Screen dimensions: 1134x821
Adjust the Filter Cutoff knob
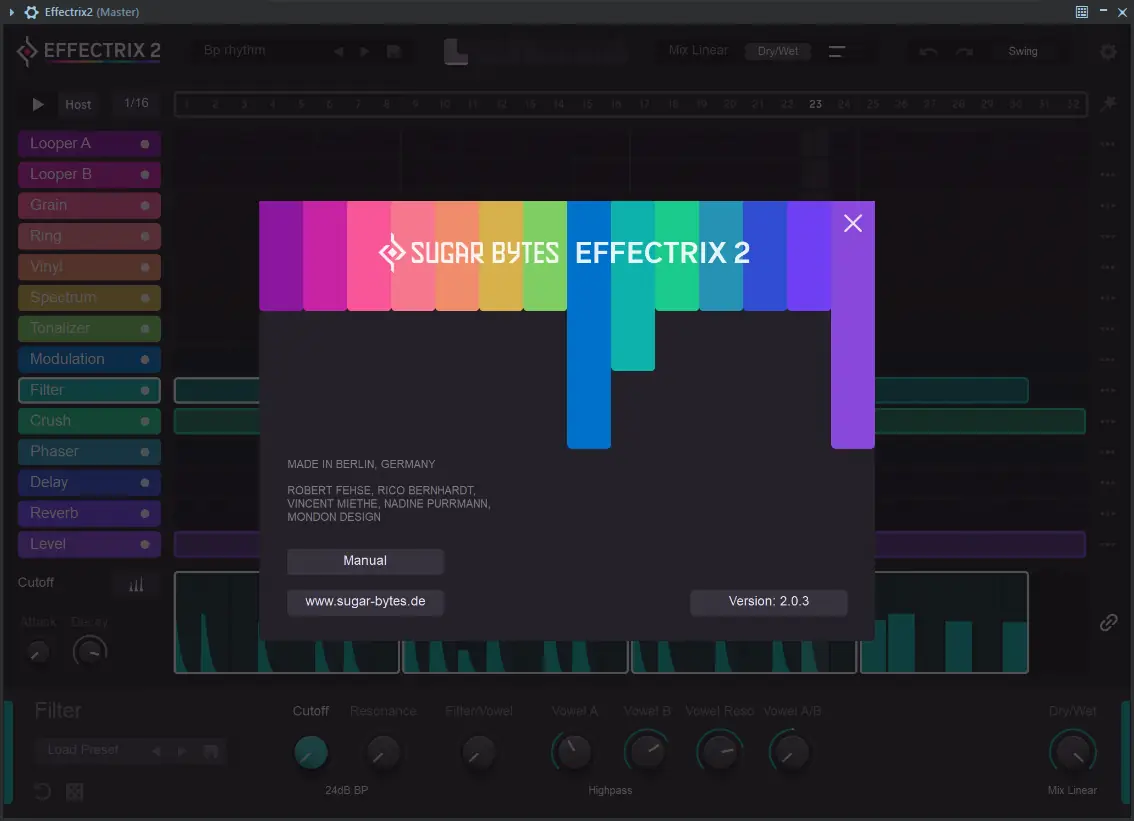tap(311, 753)
